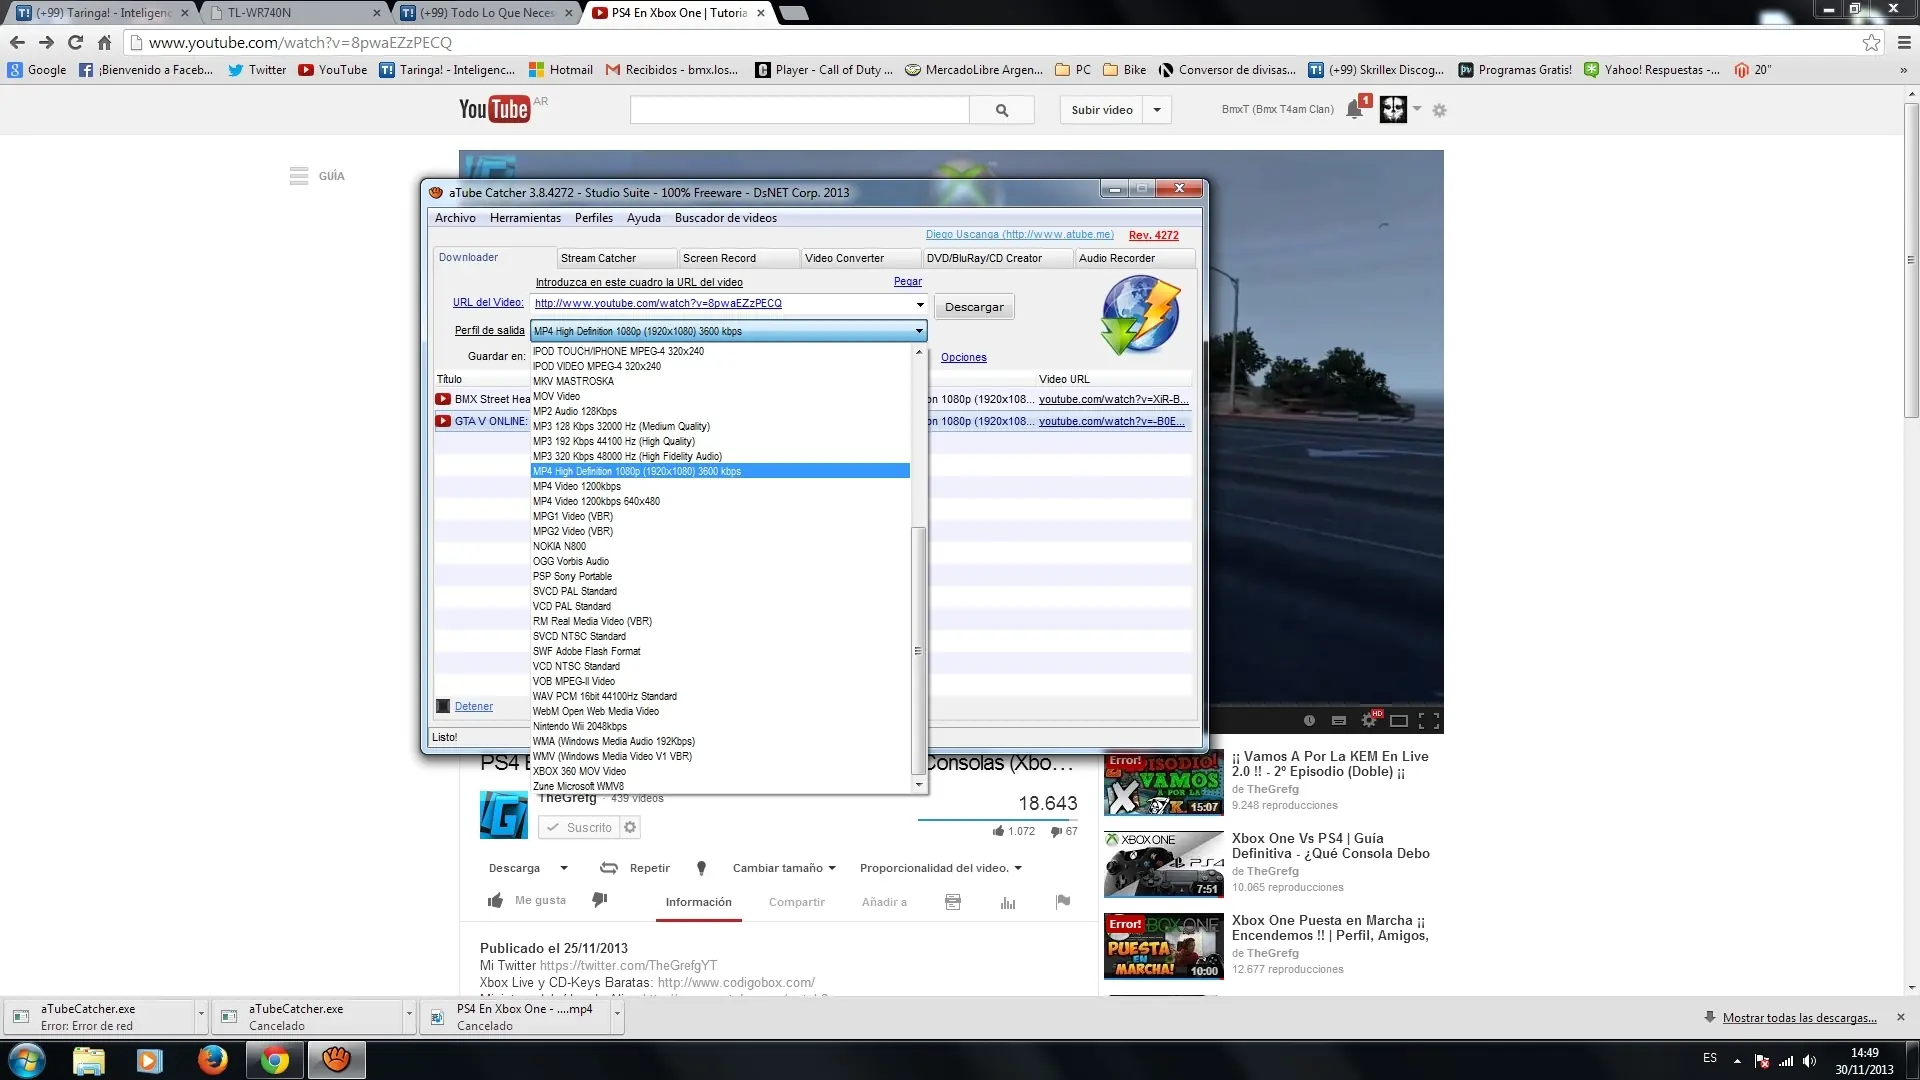Select WAV PCM 16bit 44100Hz Standard profile
The width and height of the screenshot is (1920, 1080).
[x=720, y=697]
